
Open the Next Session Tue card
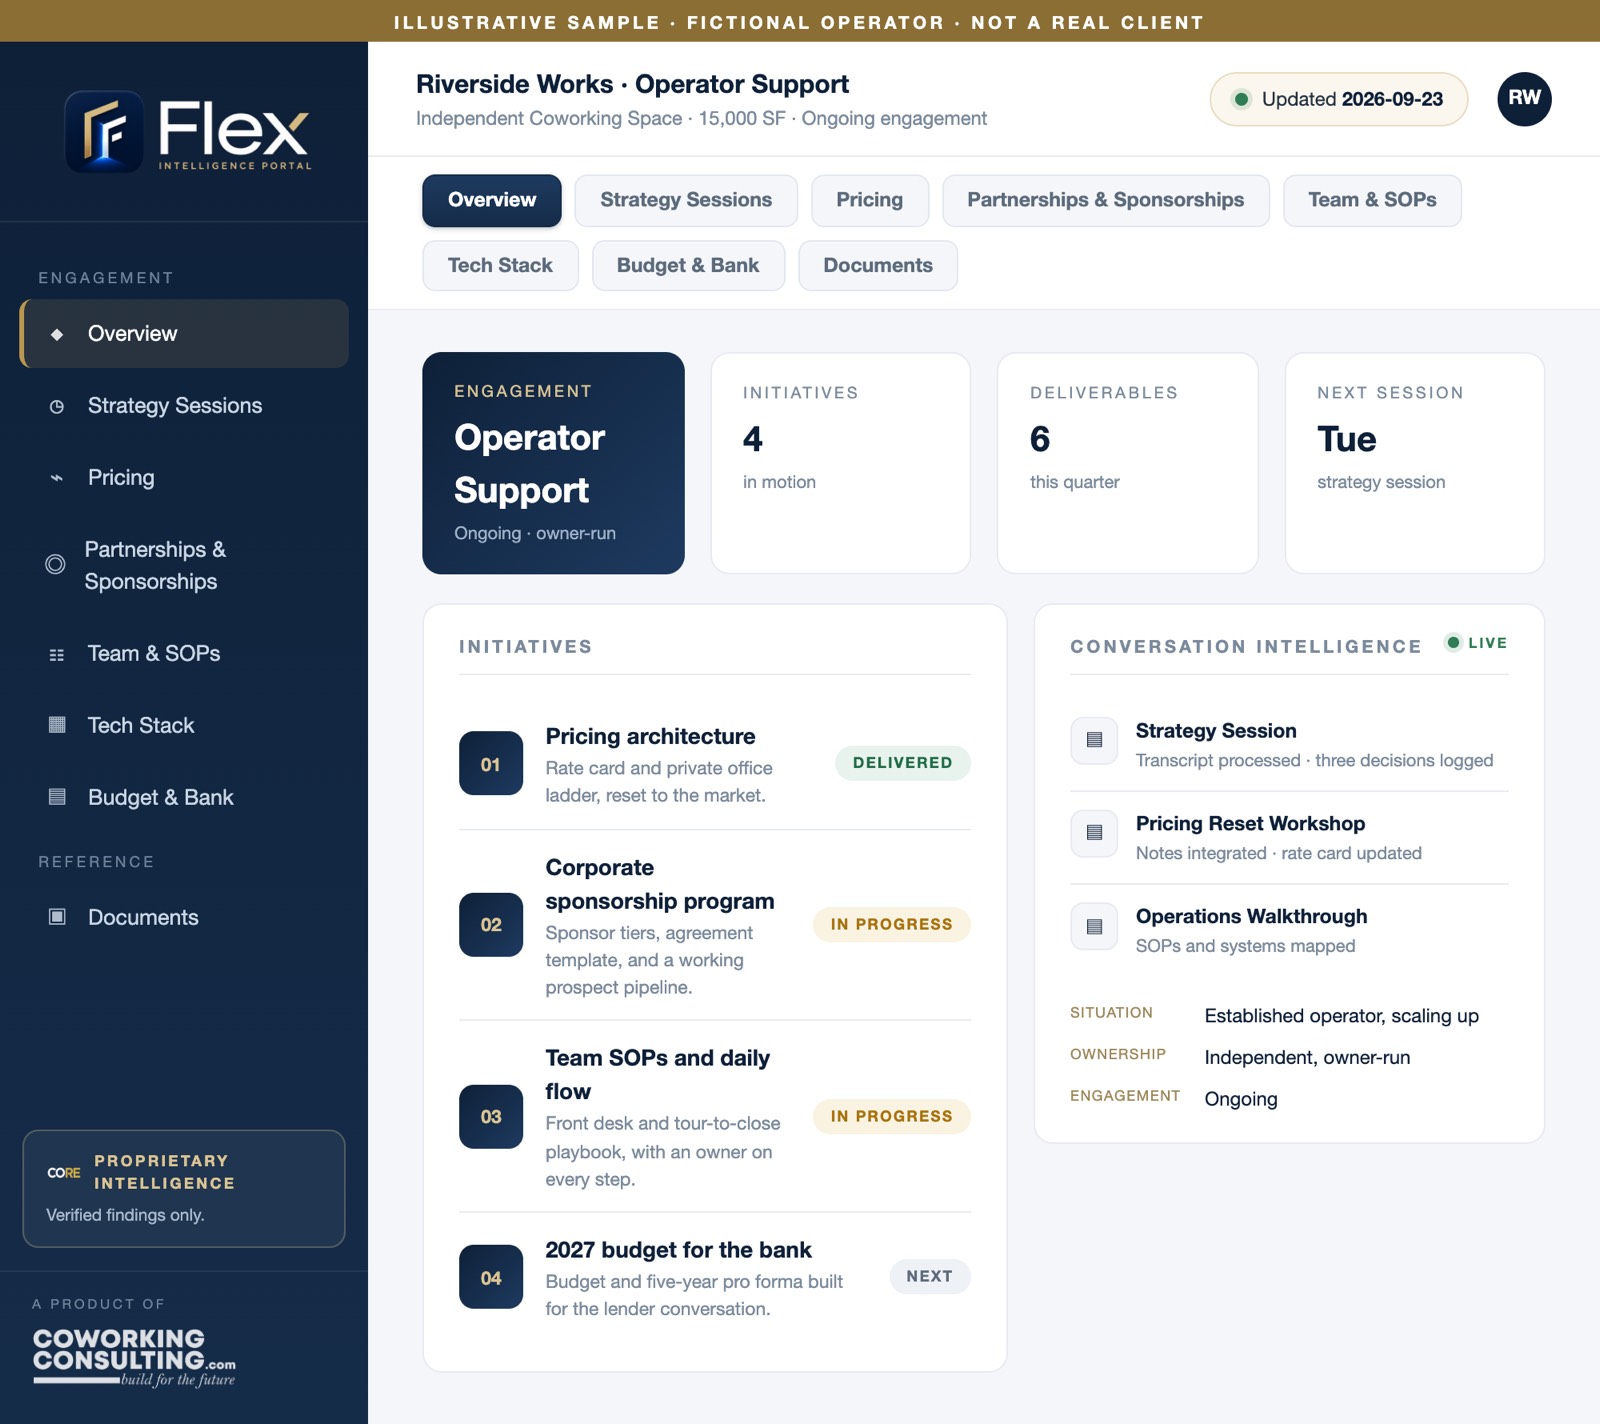[1414, 463]
